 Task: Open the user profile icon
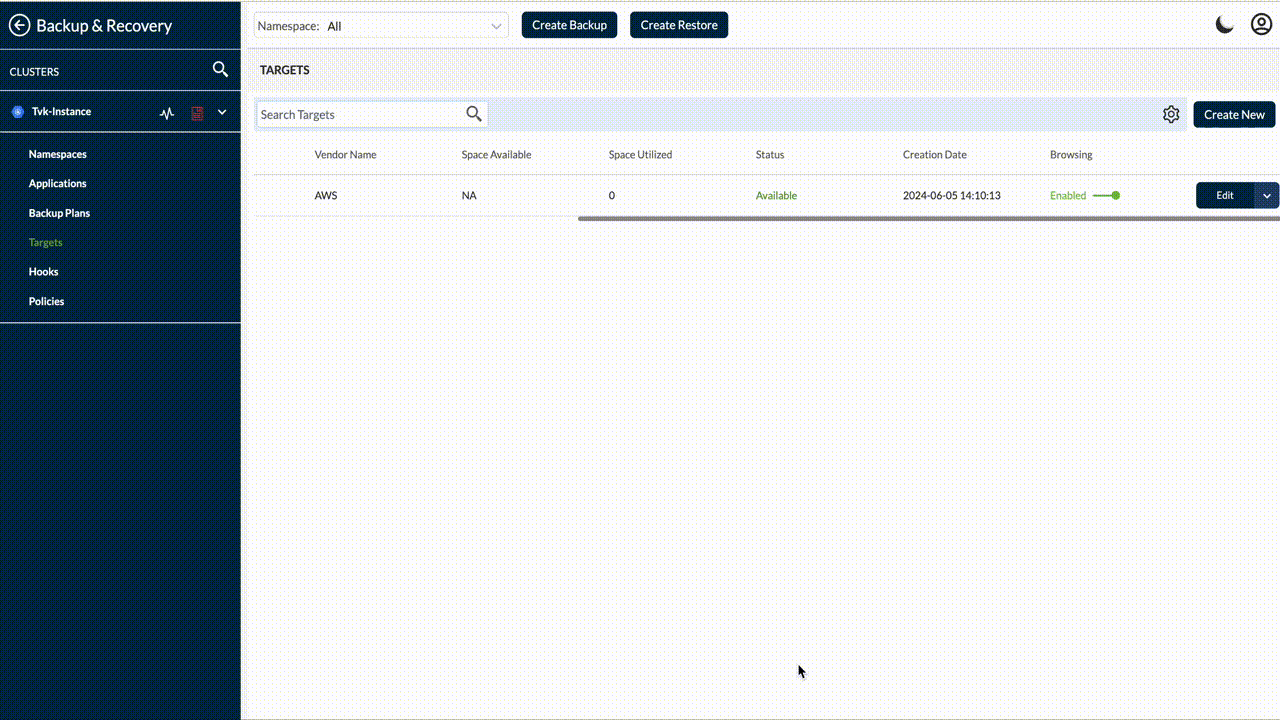1261,24
